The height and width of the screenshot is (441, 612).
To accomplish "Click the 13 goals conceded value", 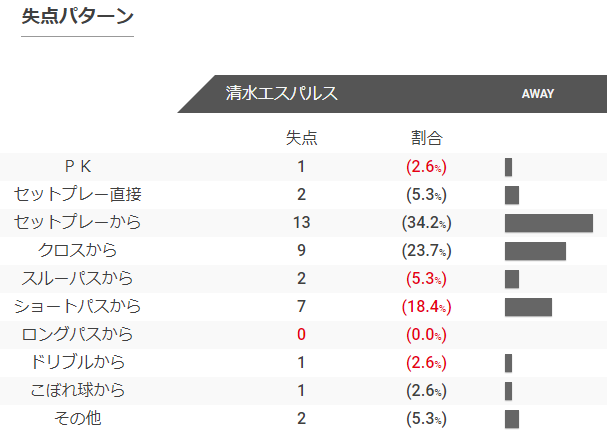I will click(x=301, y=222).
